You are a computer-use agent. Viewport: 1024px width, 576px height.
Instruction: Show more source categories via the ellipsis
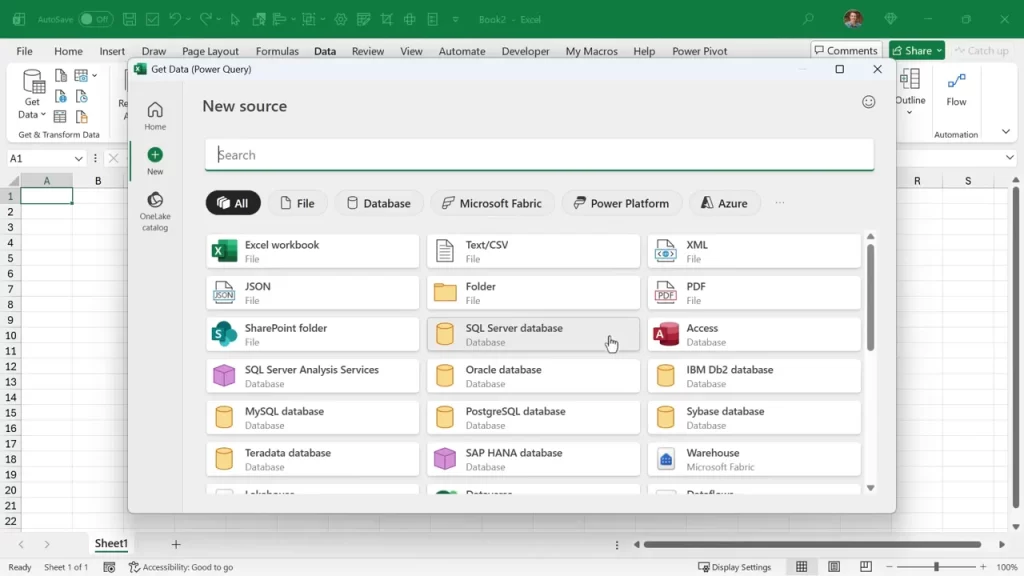click(x=779, y=203)
